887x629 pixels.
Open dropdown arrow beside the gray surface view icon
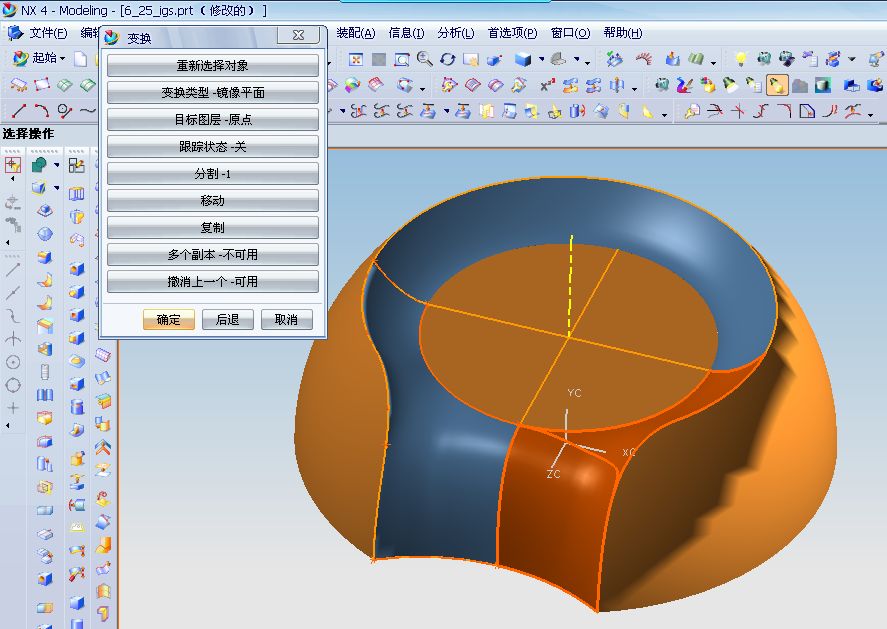pyautogui.click(x=577, y=59)
